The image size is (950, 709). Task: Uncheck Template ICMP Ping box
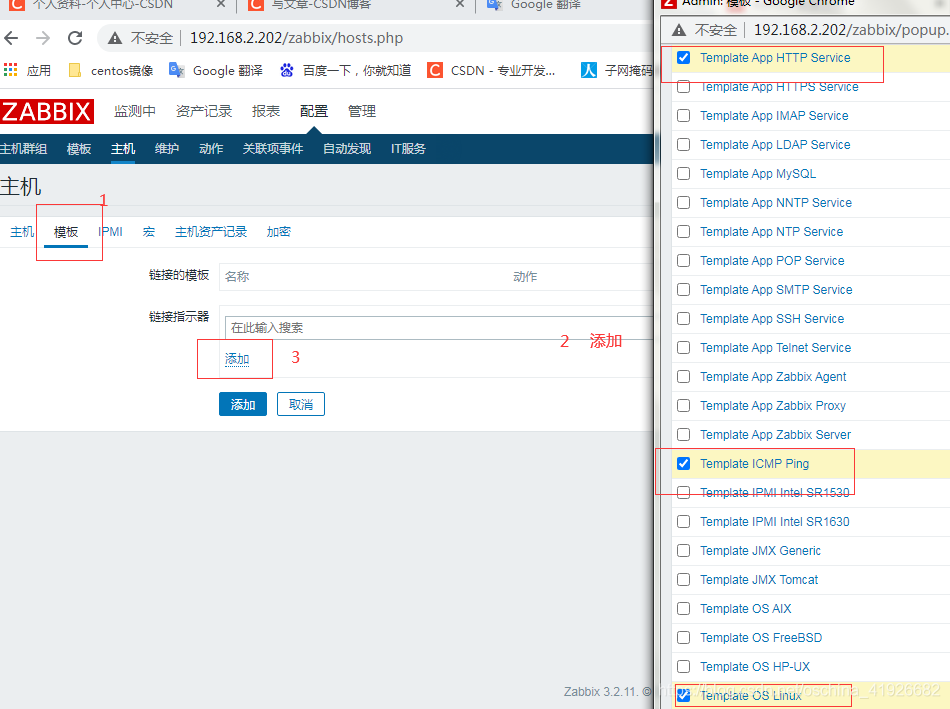683,464
